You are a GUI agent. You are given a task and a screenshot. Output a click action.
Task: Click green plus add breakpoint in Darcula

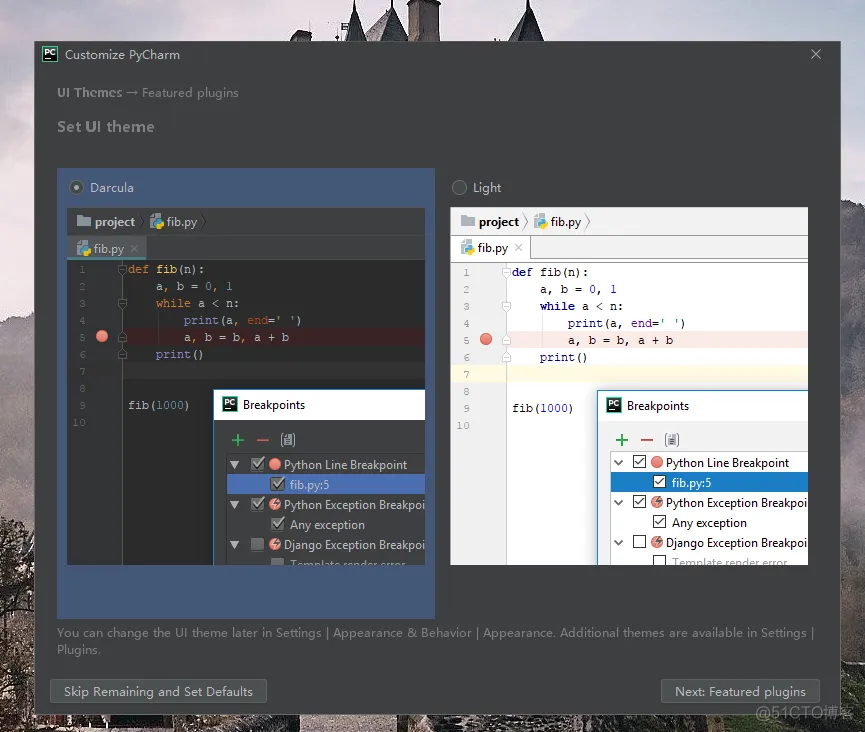tap(238, 440)
